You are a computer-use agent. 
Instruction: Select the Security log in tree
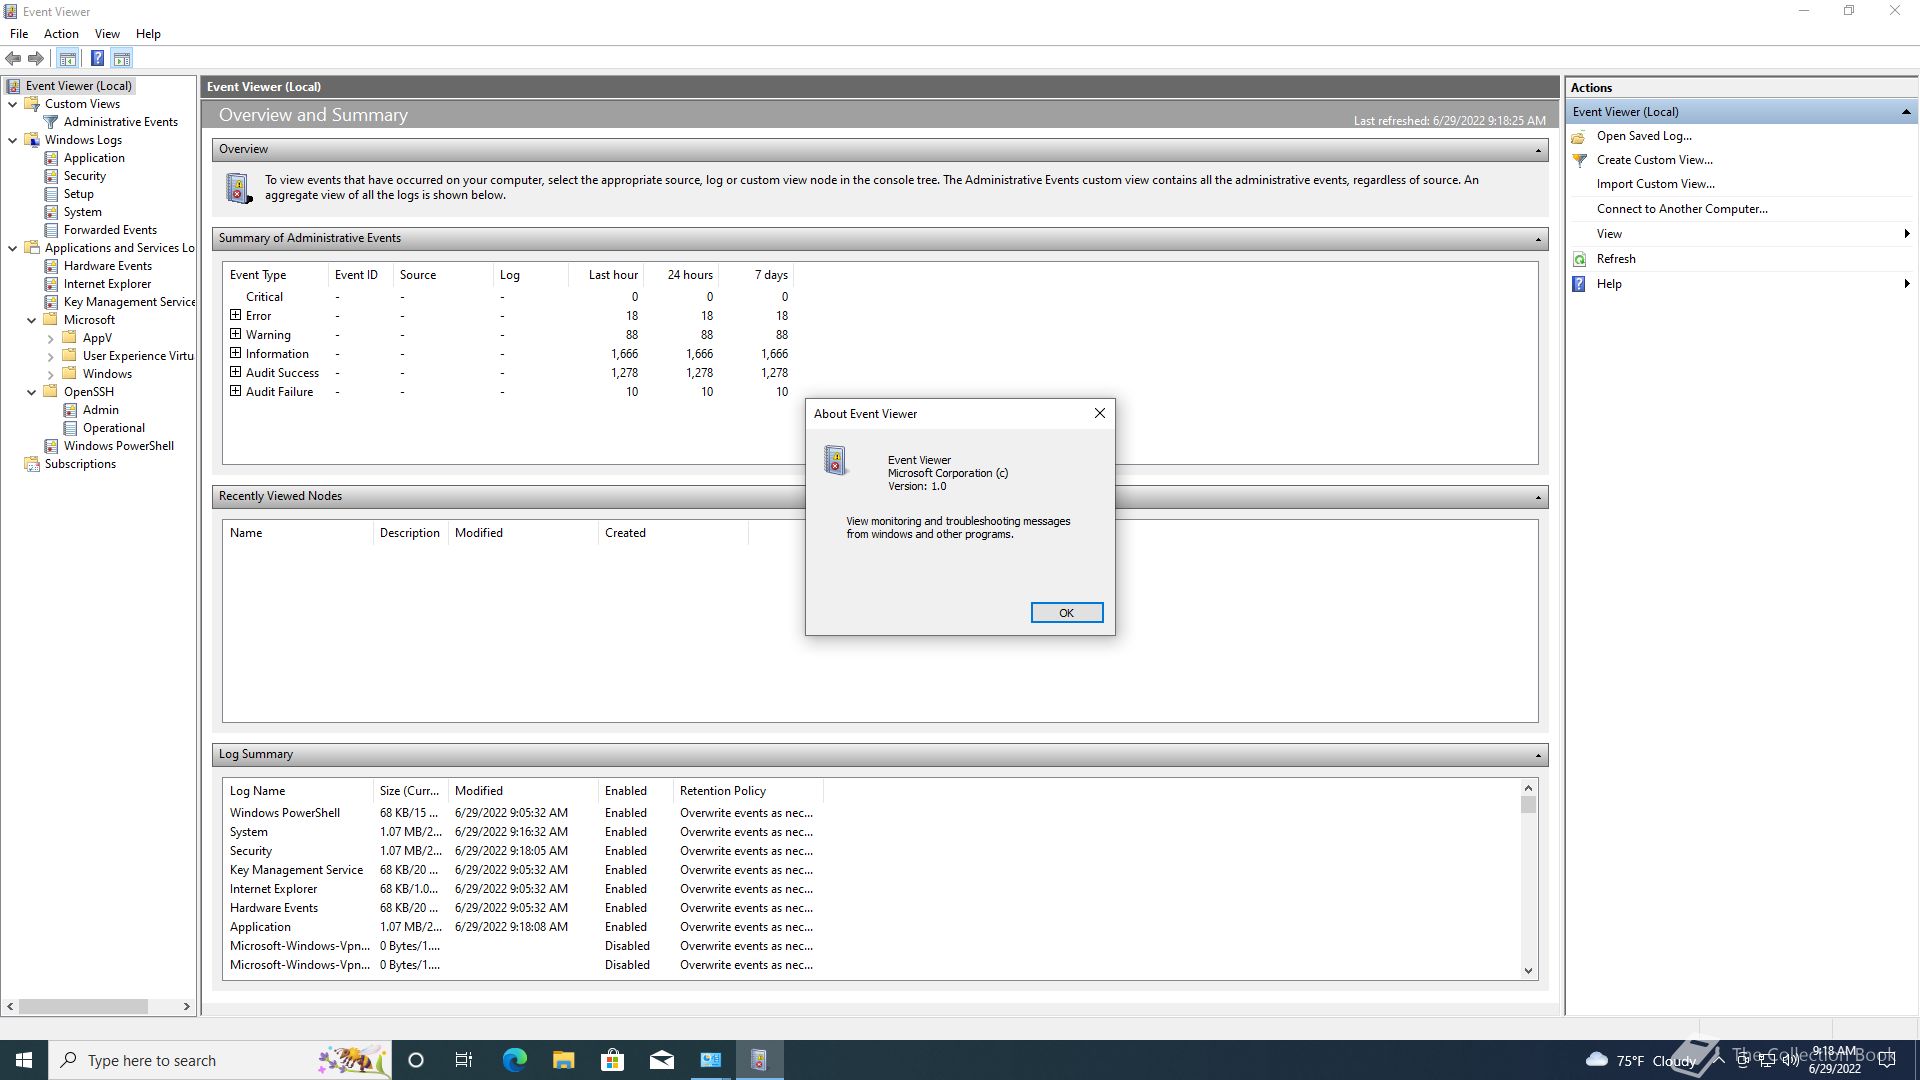[x=84, y=176]
